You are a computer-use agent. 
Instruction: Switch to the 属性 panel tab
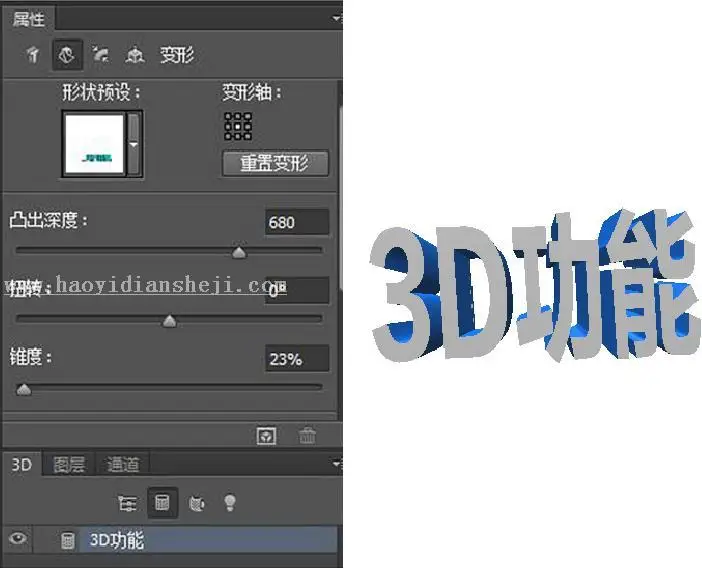point(29,19)
